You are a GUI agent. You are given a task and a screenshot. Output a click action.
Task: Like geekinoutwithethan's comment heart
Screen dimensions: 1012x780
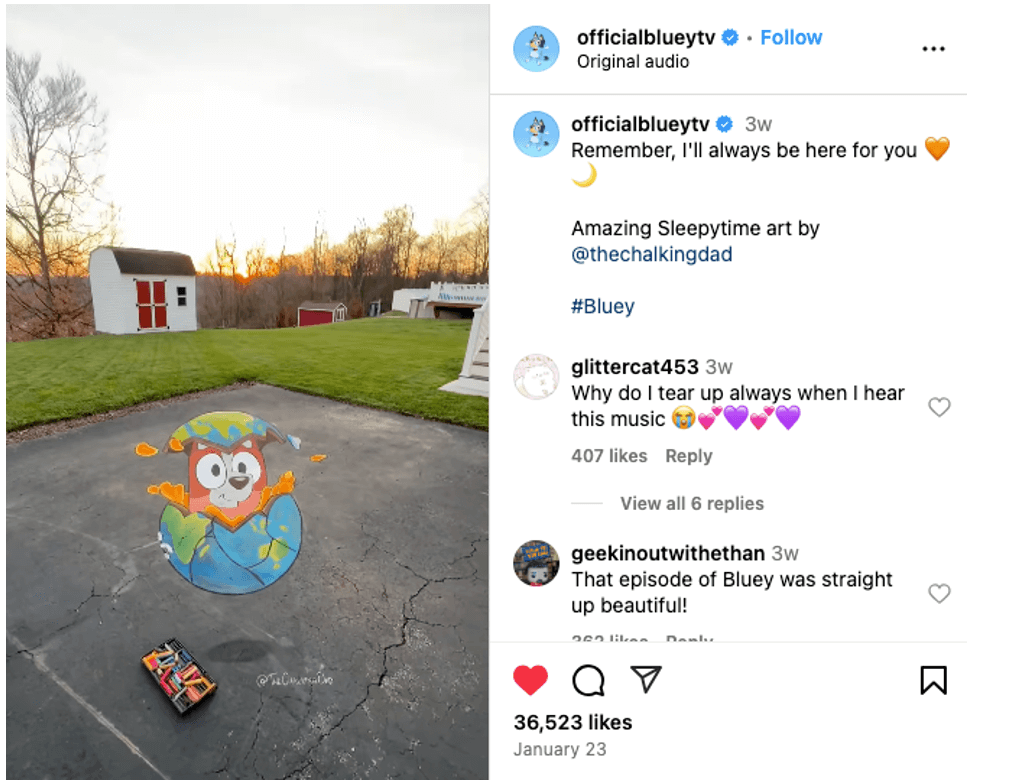(x=939, y=593)
